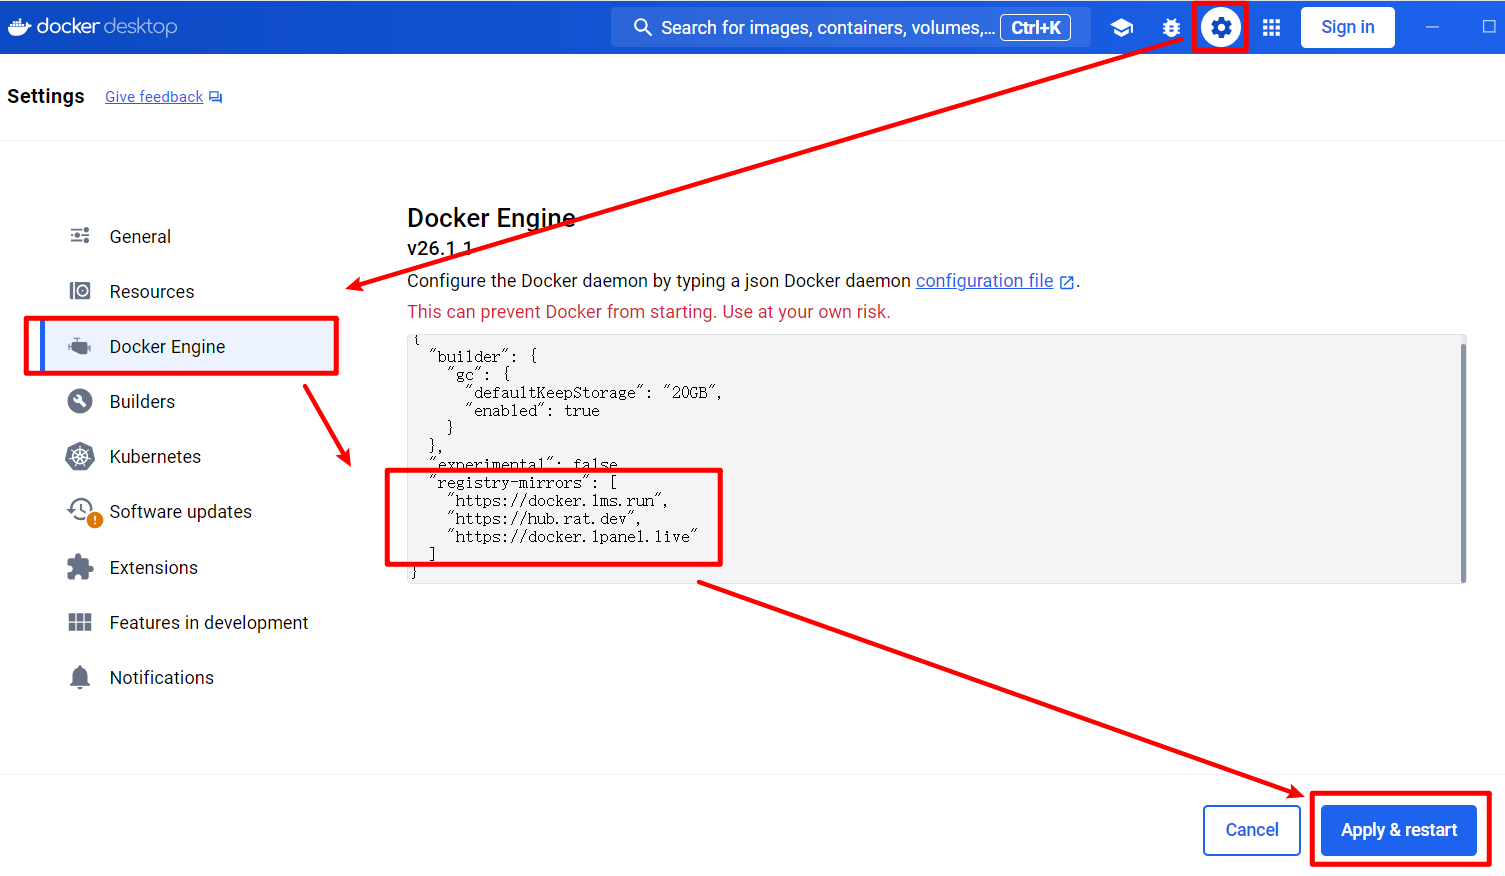Maximize the Docker Desktop window
1505x876 pixels.
click(1488, 27)
